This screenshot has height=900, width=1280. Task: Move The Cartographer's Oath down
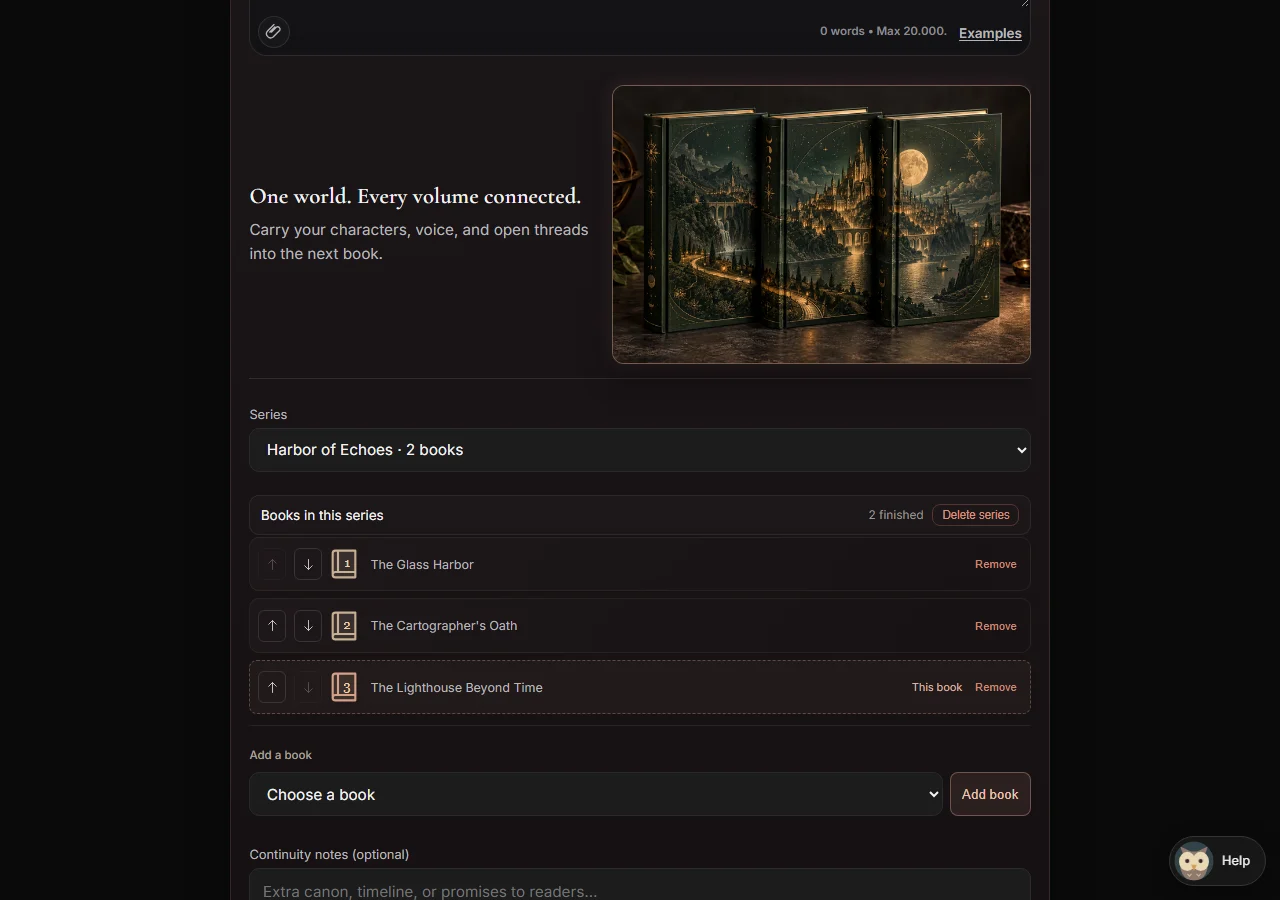(308, 626)
